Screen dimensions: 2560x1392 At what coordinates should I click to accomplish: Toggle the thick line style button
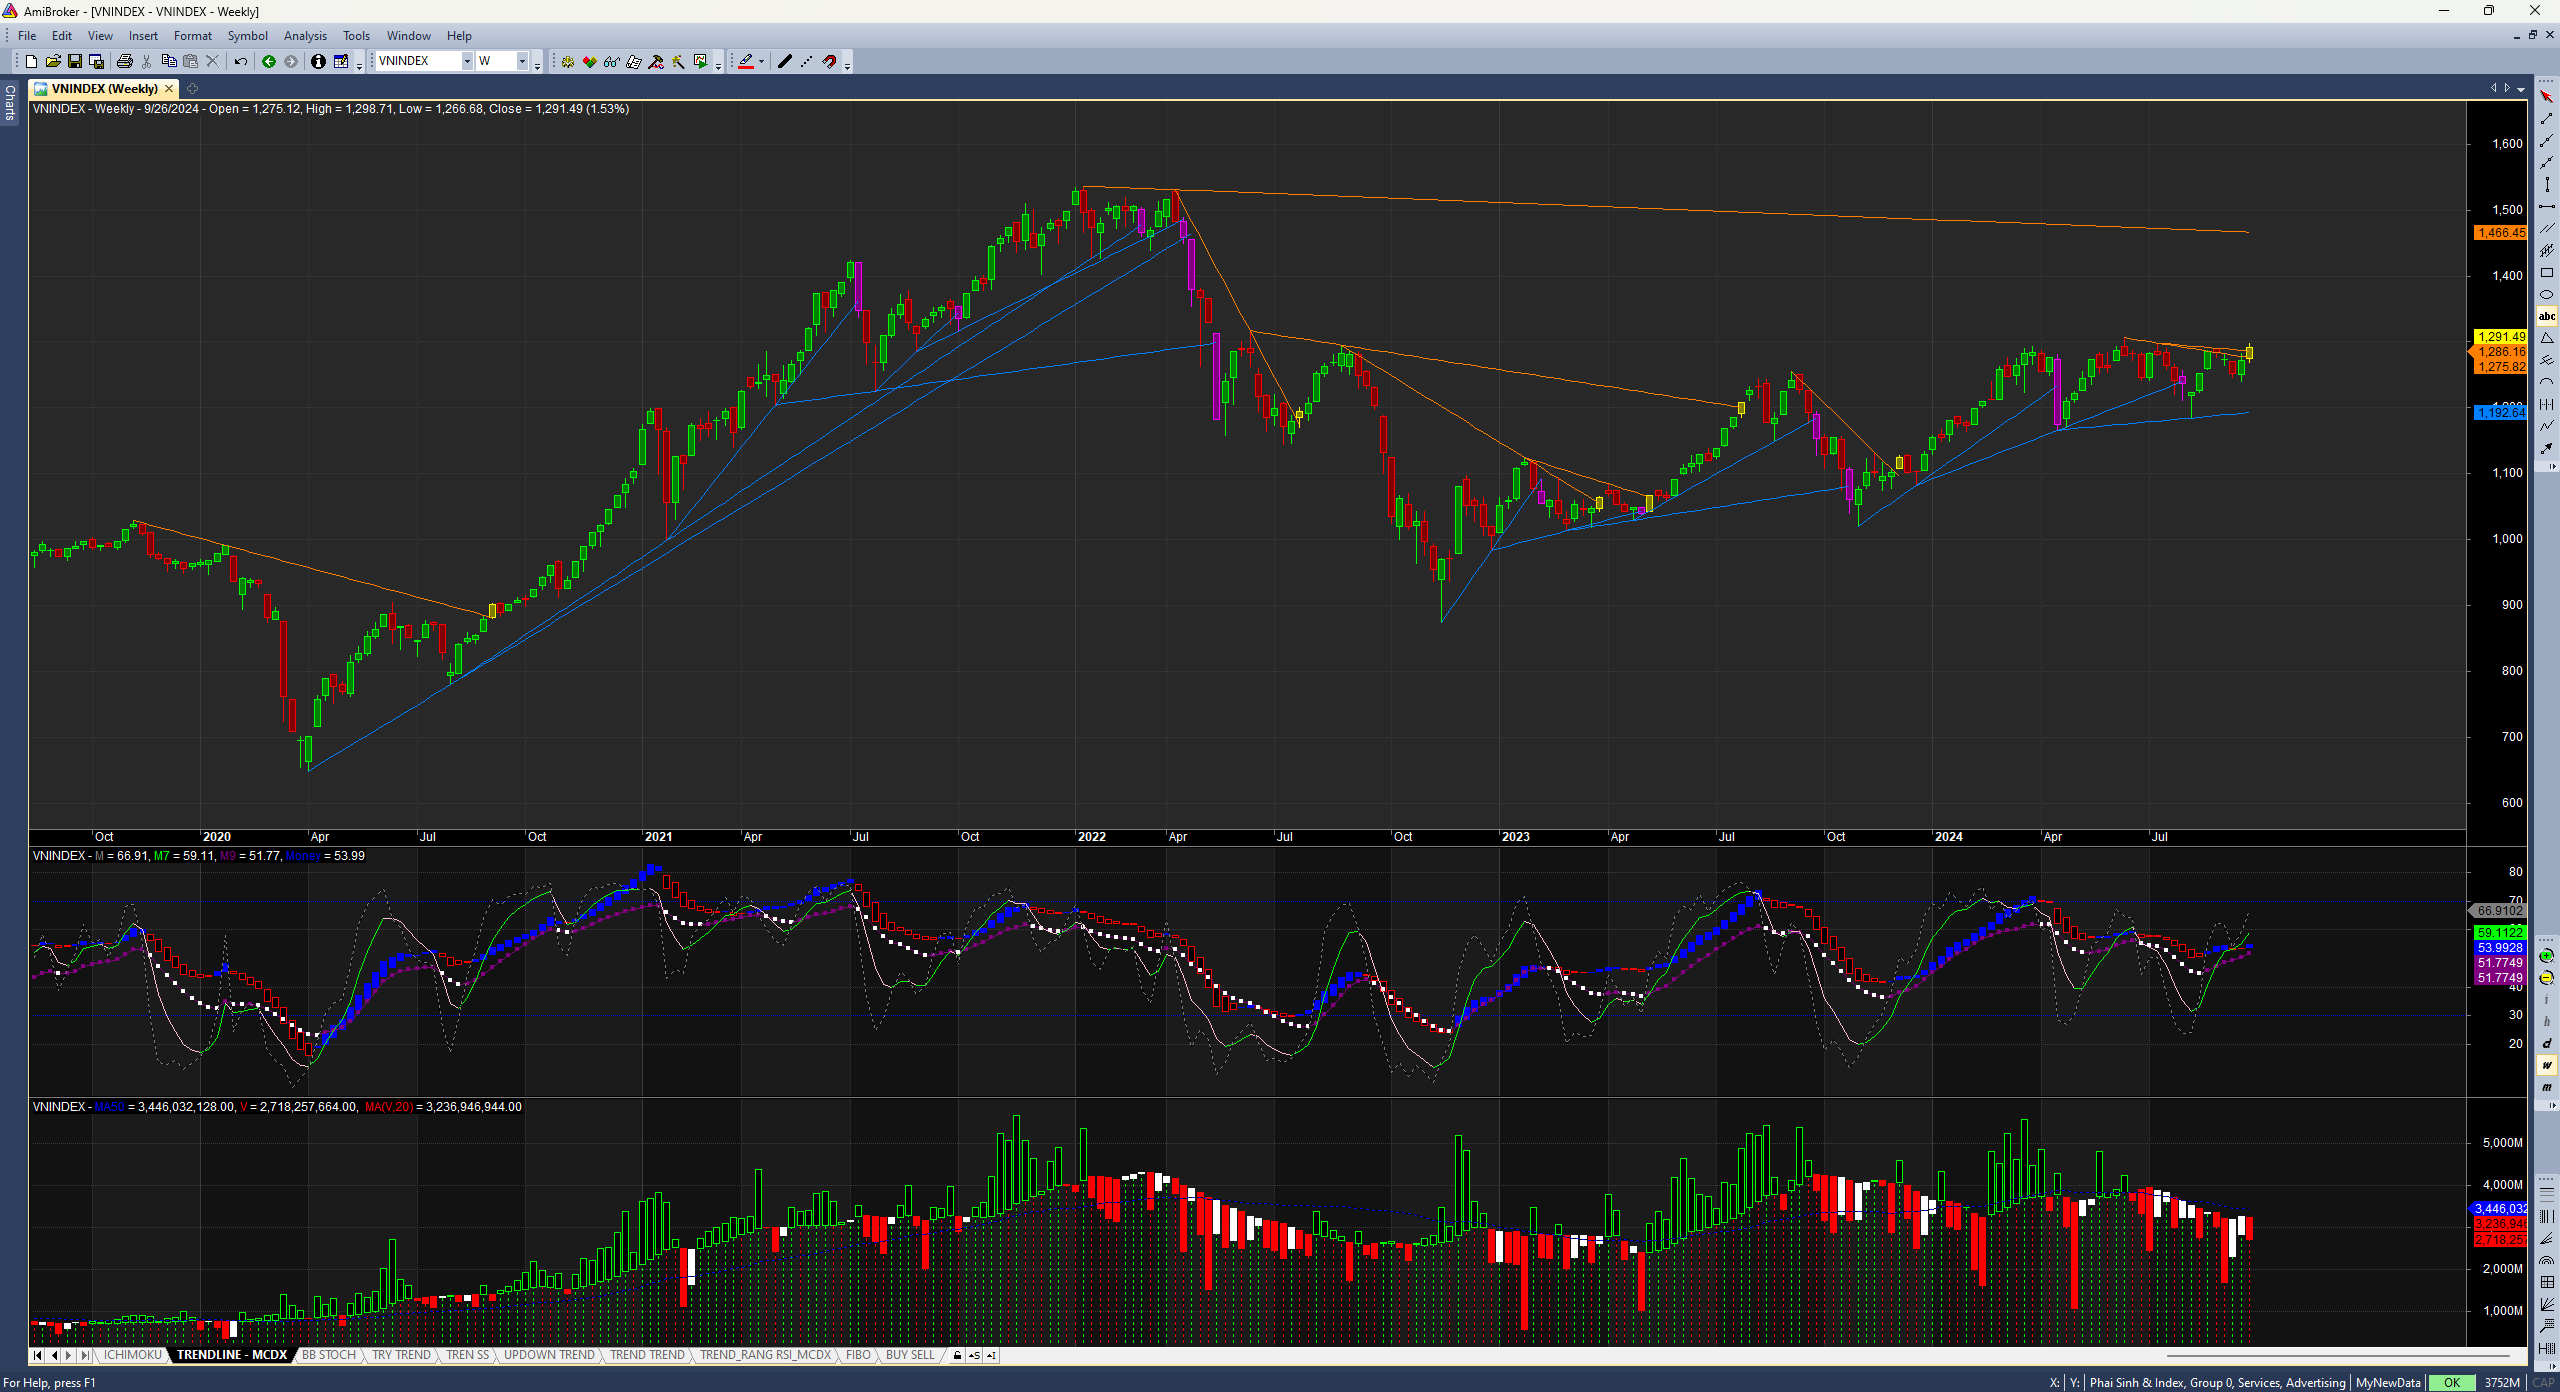[x=785, y=61]
